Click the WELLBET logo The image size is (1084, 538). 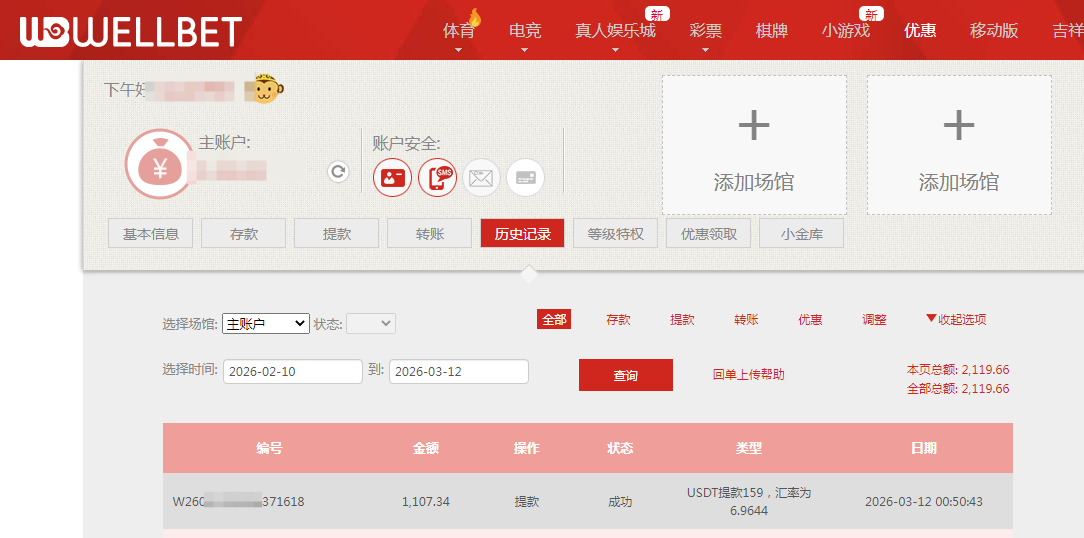pyautogui.click(x=130, y=31)
